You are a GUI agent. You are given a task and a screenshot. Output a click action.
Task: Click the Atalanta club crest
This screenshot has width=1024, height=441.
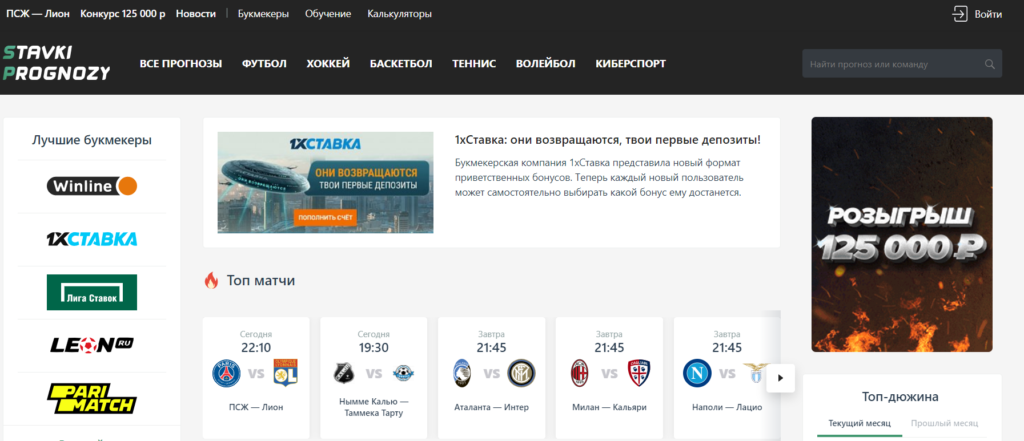[463, 373]
